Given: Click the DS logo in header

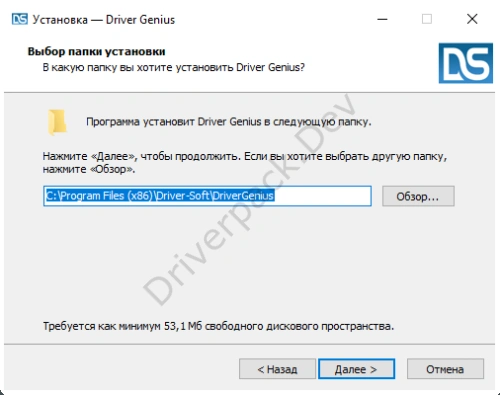Looking at the screenshot, I should point(466,63).
